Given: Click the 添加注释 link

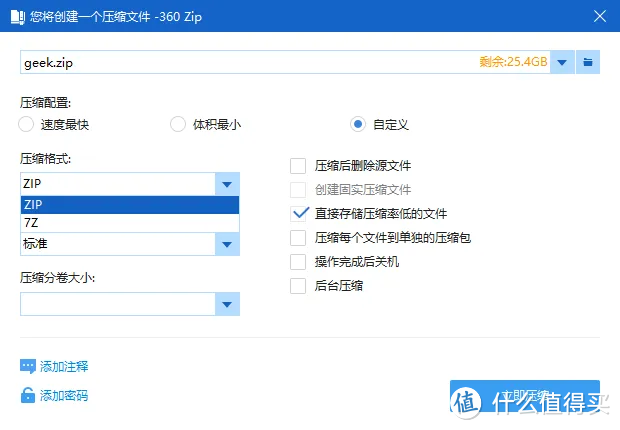Looking at the screenshot, I should tap(64, 367).
